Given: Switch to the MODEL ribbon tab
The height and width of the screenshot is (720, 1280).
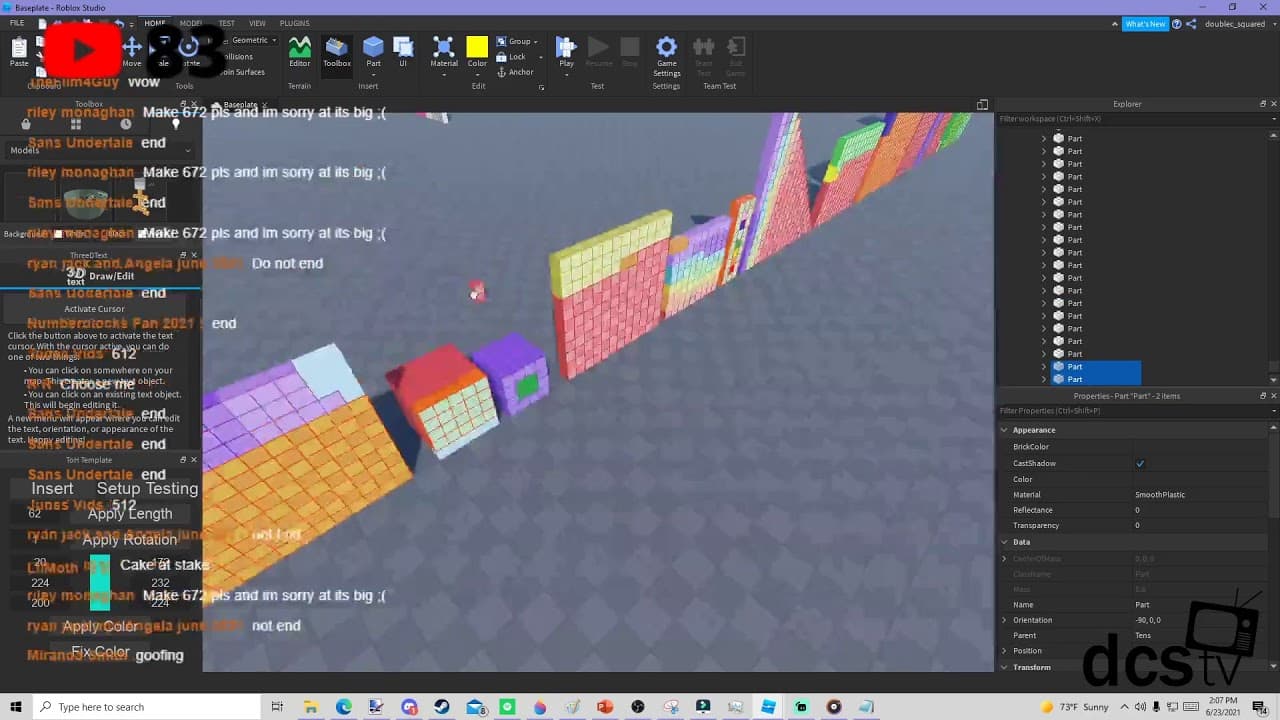Looking at the screenshot, I should coord(190,23).
